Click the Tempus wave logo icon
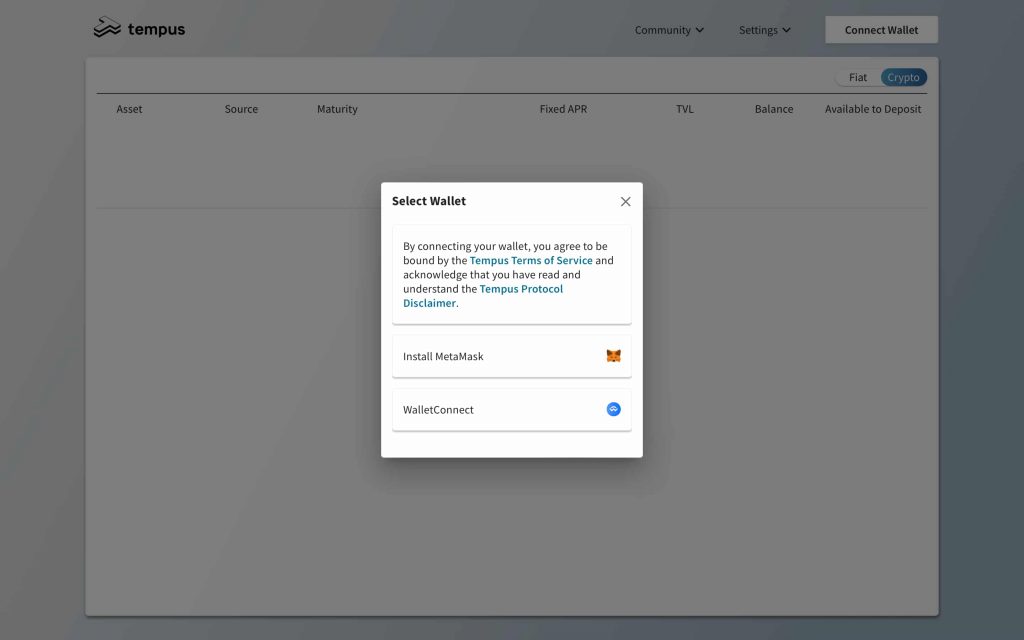1024x640 pixels. pos(107,28)
